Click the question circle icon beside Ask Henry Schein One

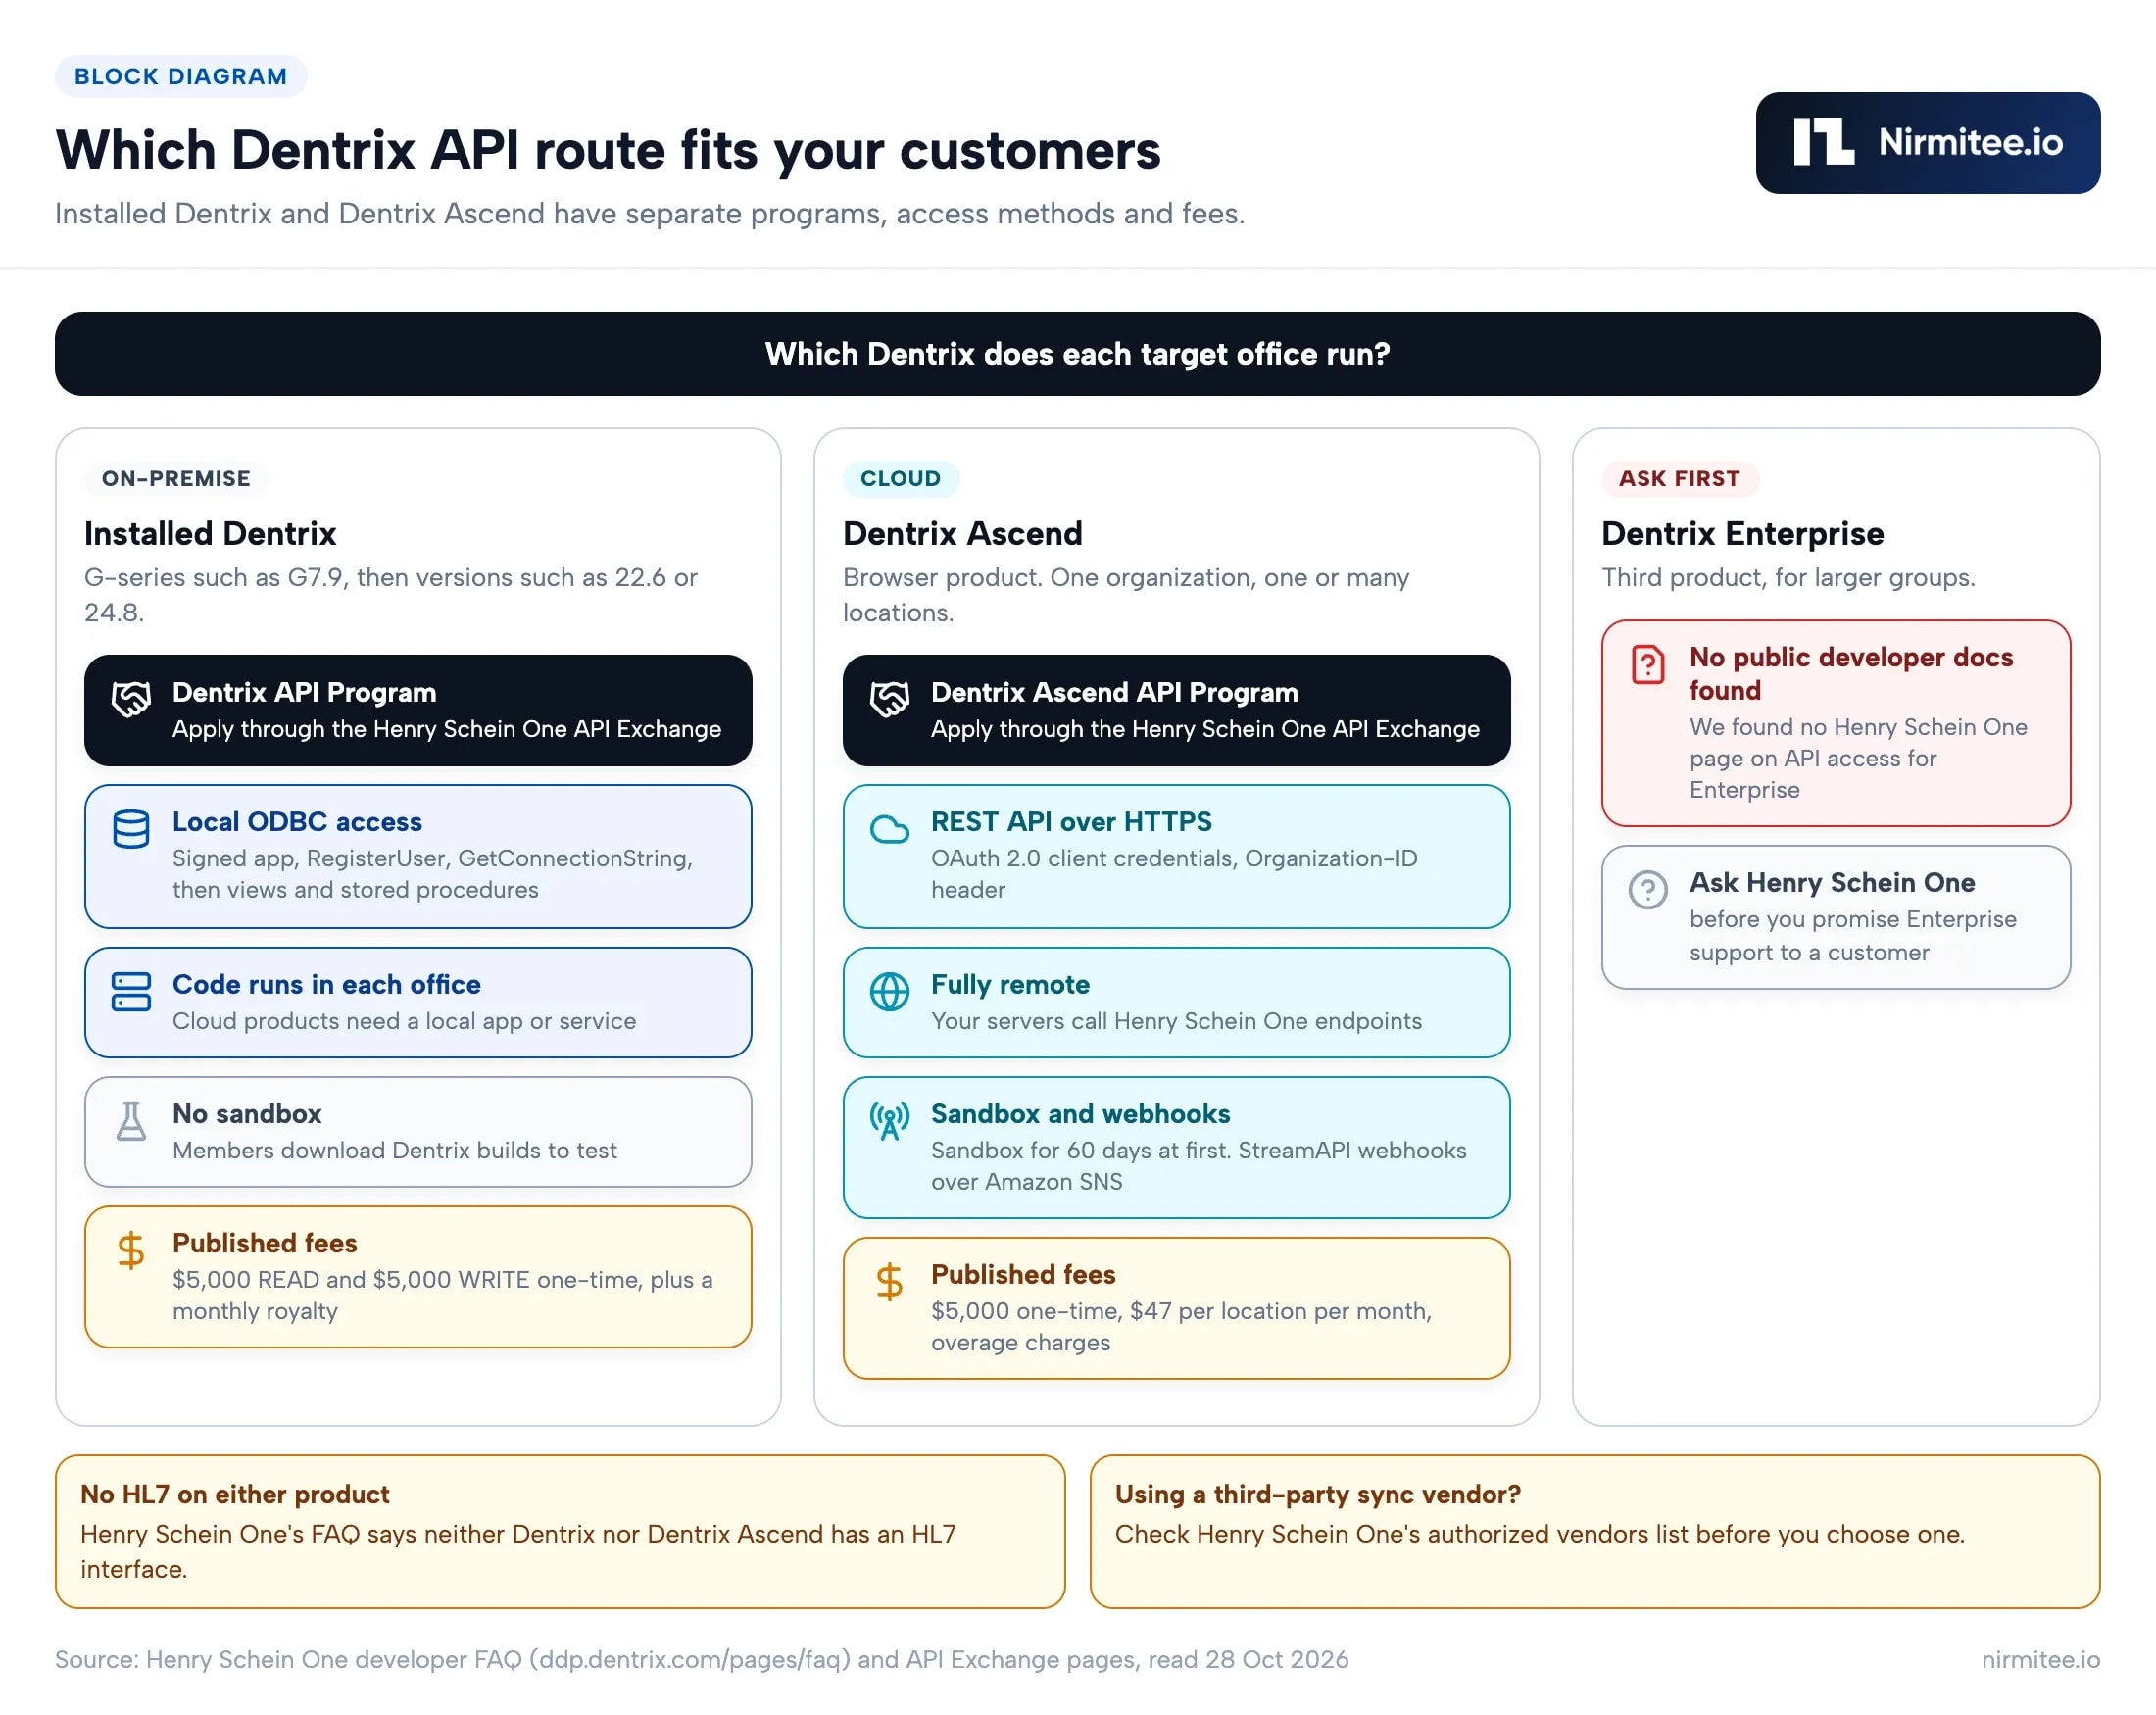tap(1648, 889)
